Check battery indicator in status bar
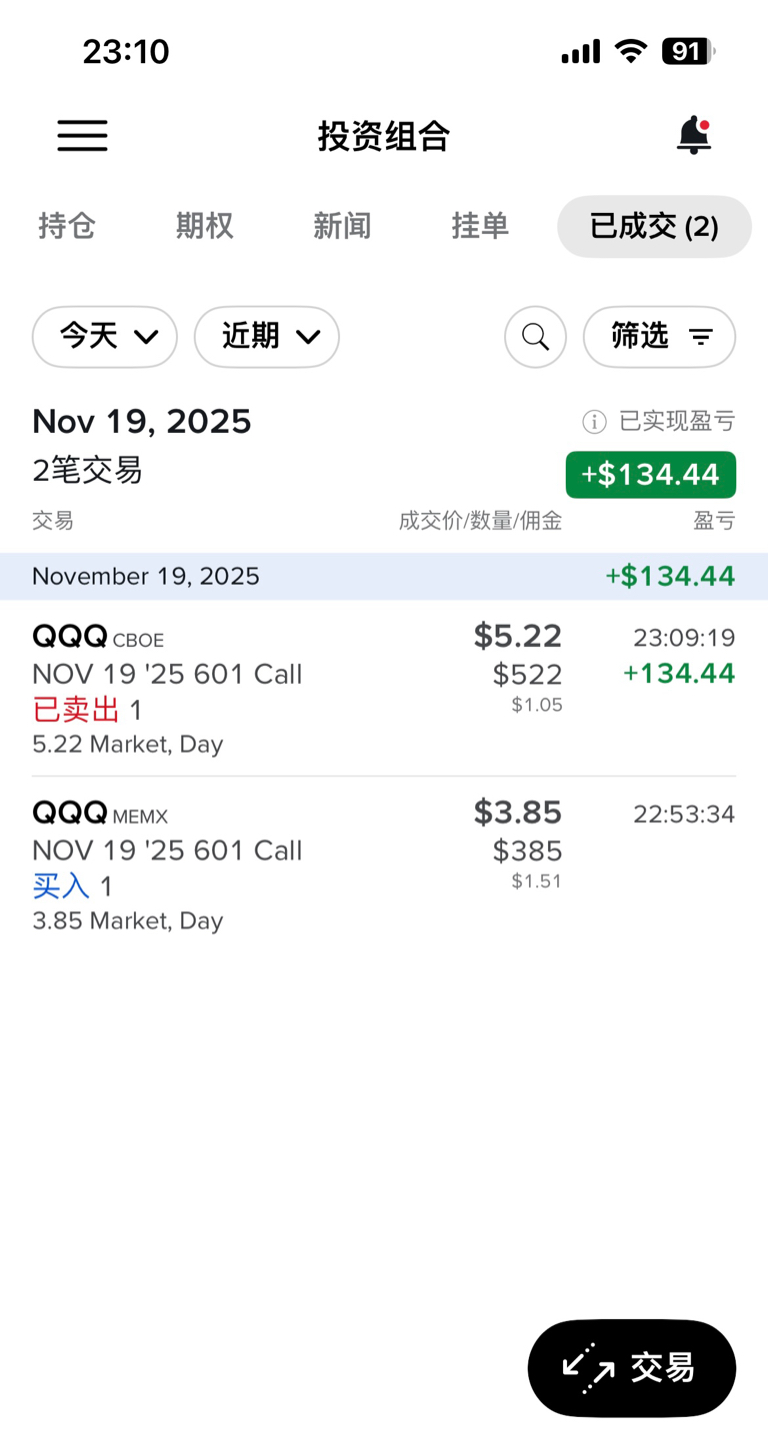 [688, 51]
